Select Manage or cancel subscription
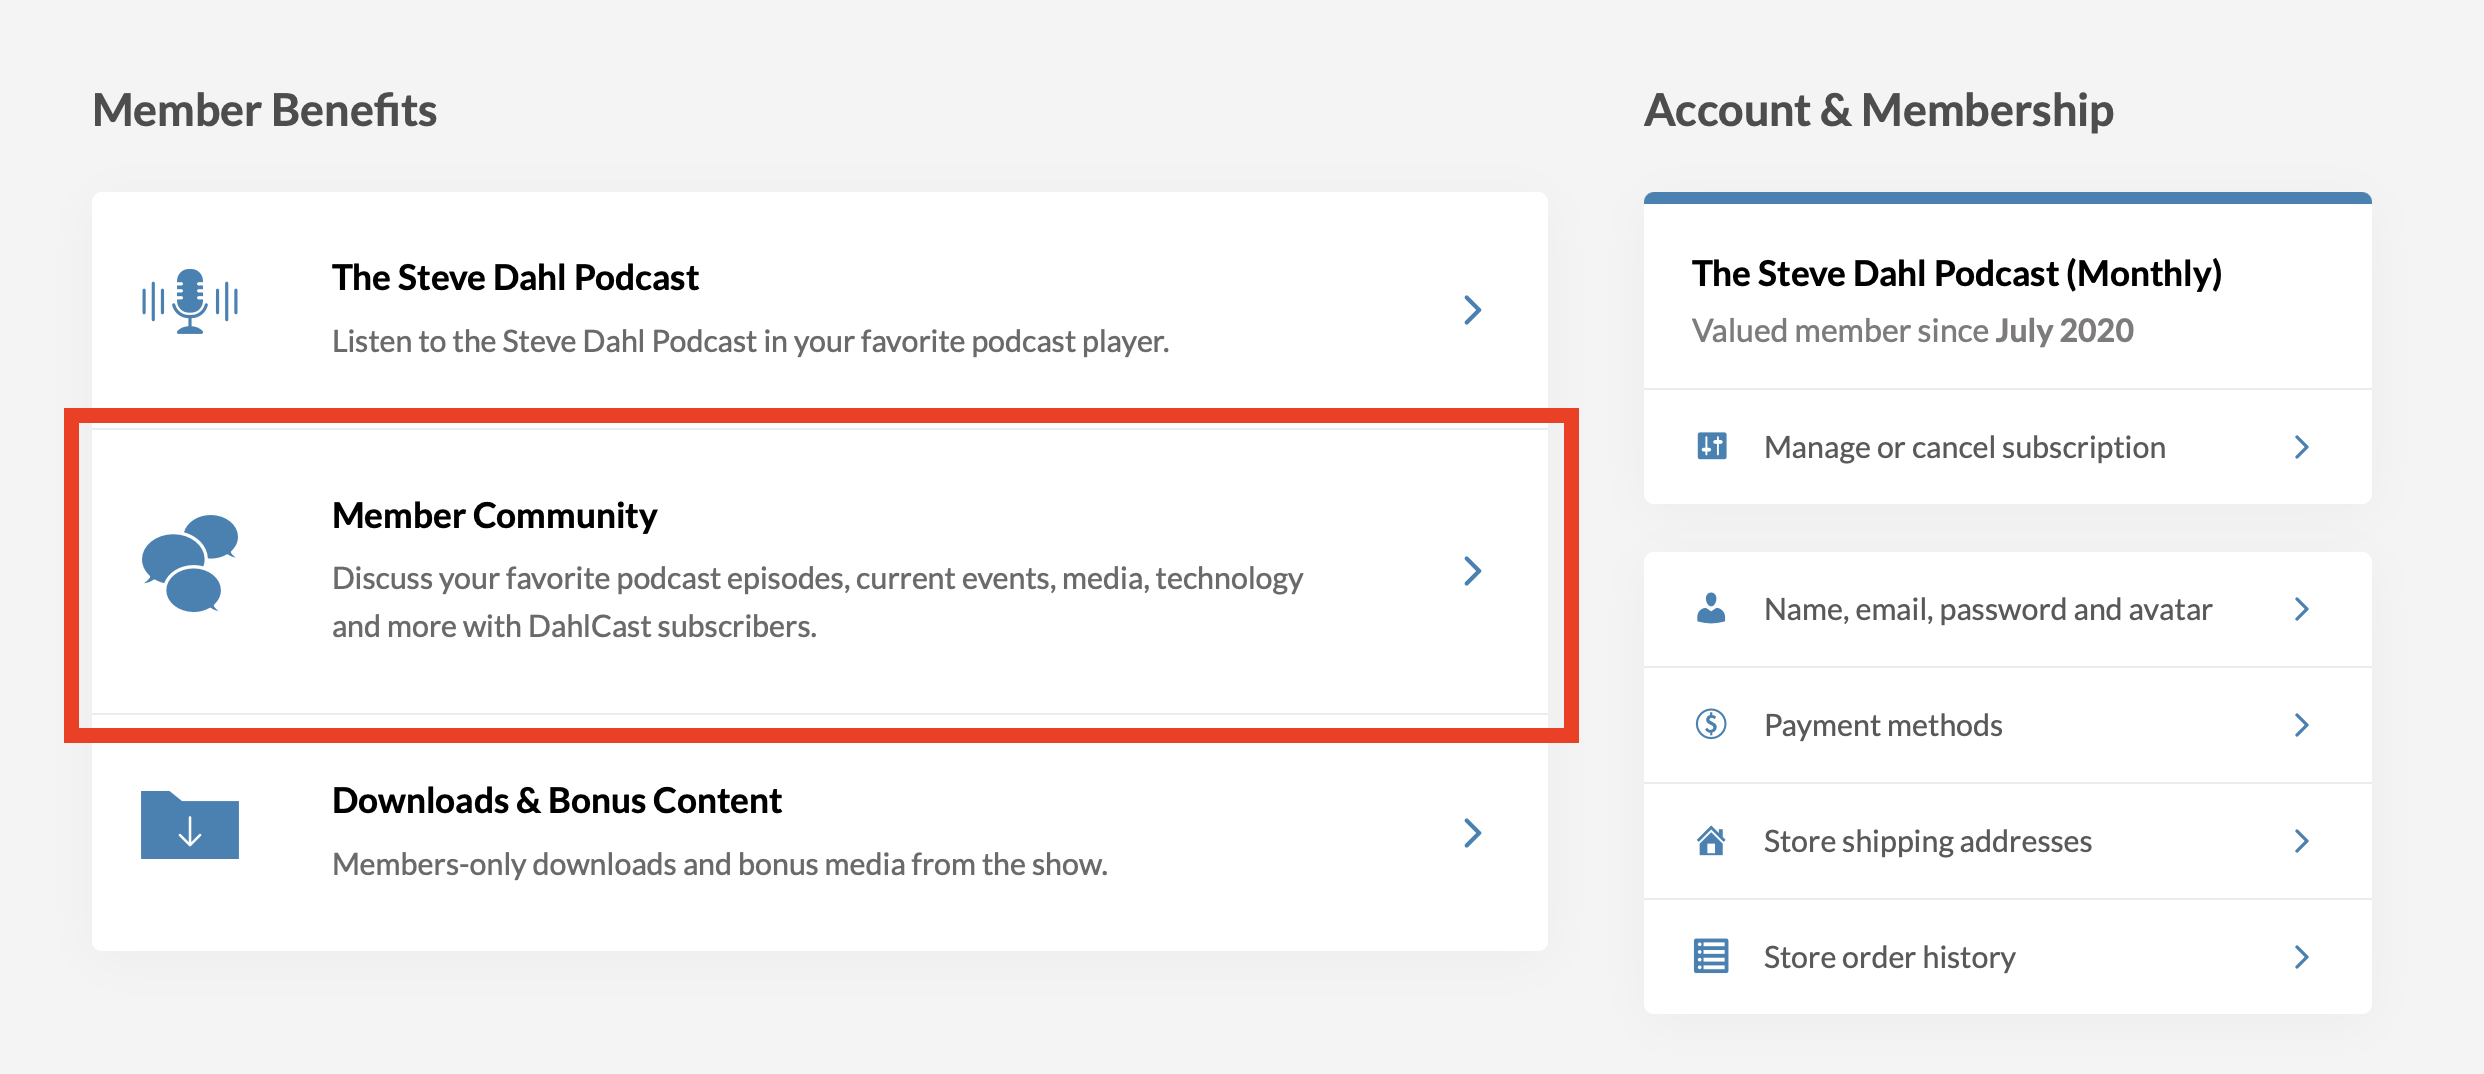Image resolution: width=2484 pixels, height=1074 pixels. click(2008, 447)
